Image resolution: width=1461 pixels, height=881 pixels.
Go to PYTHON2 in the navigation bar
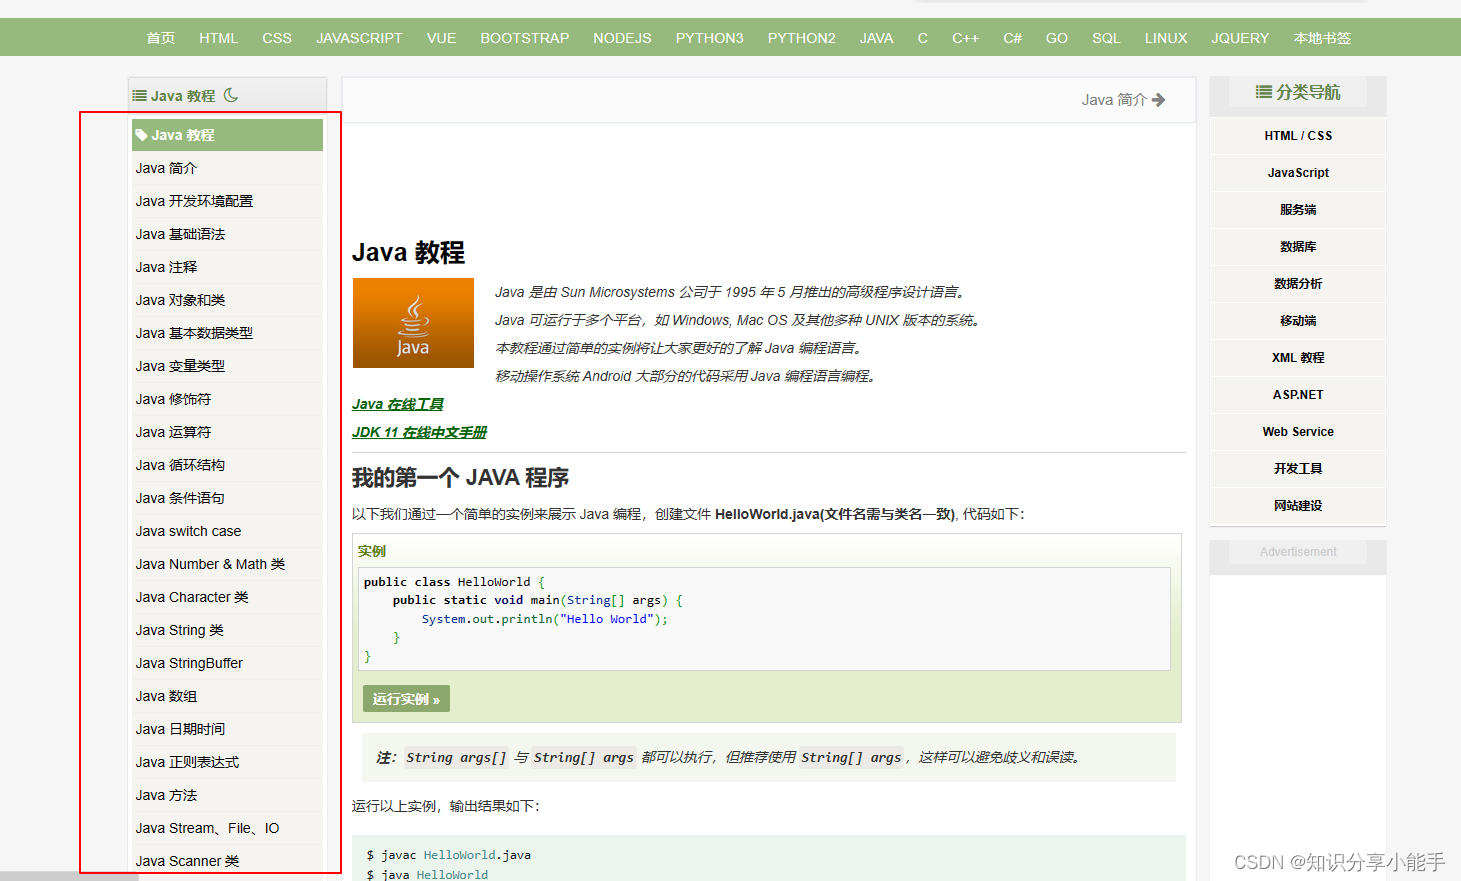tap(801, 38)
